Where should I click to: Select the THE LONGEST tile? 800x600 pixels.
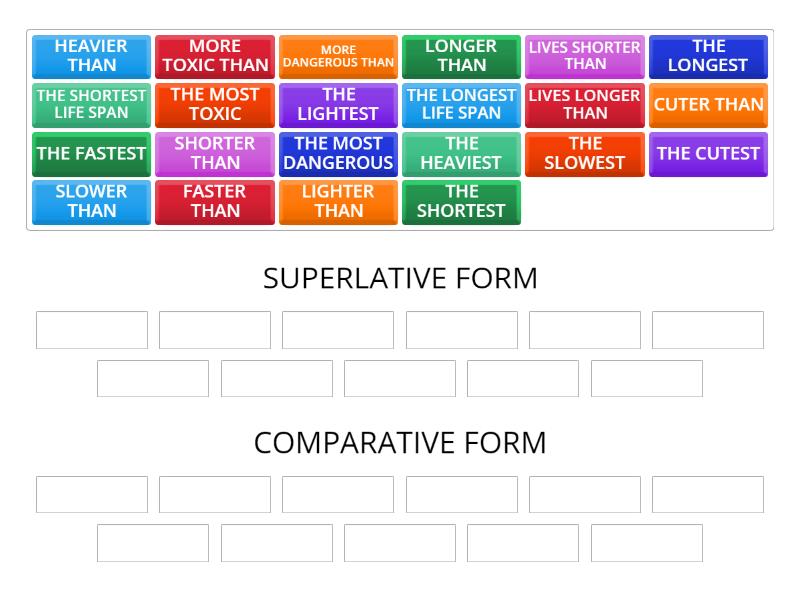(x=708, y=55)
